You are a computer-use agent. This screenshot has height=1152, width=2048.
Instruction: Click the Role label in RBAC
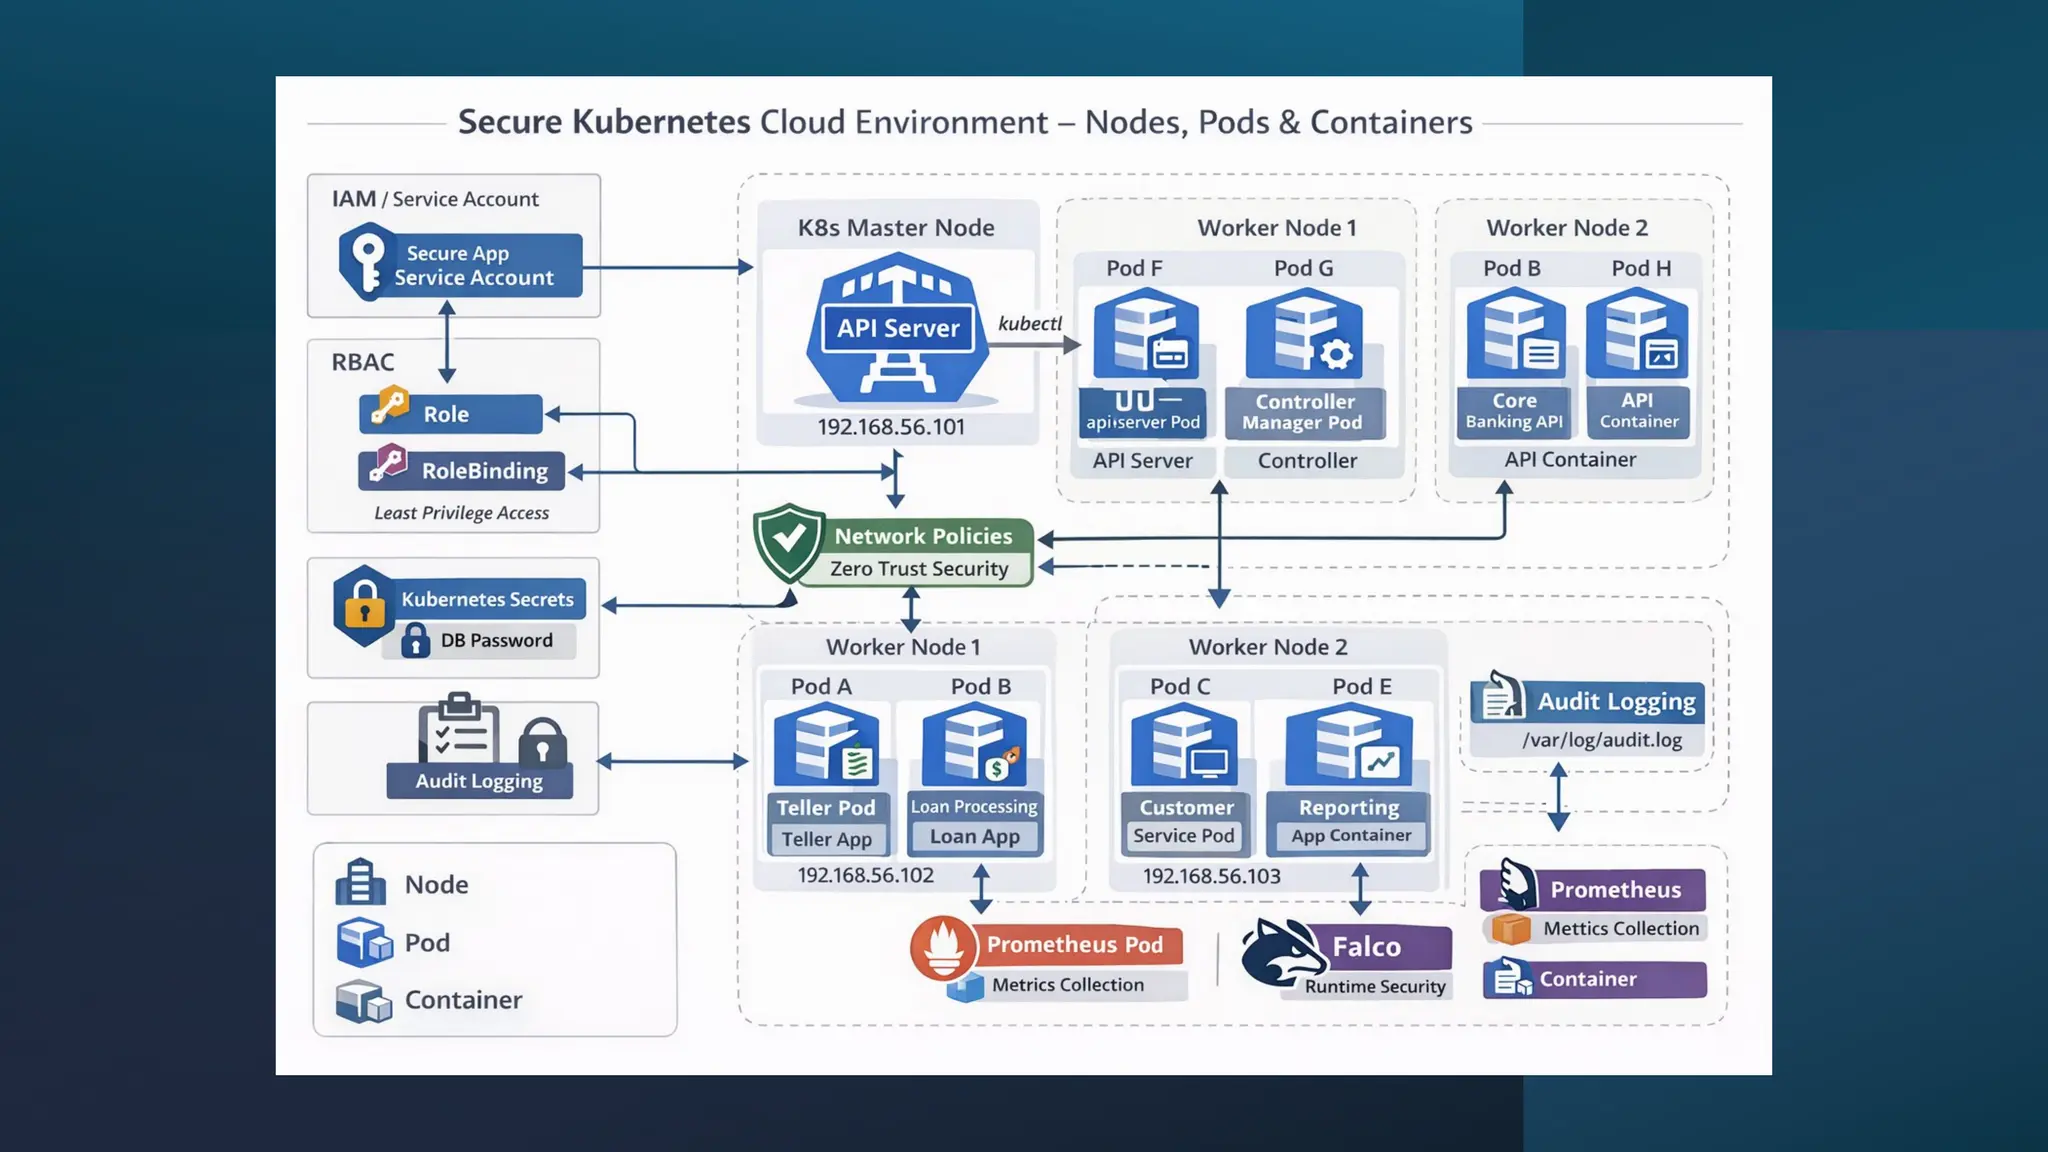(x=446, y=414)
